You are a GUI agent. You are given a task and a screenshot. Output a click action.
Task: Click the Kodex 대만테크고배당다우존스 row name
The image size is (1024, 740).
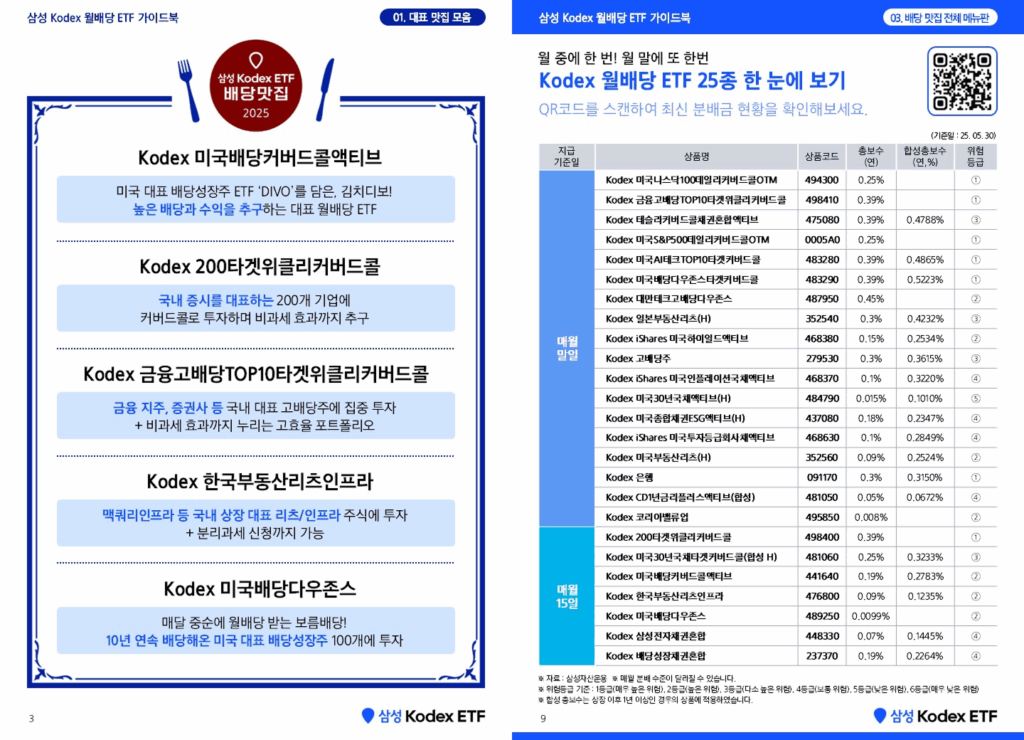click(669, 299)
